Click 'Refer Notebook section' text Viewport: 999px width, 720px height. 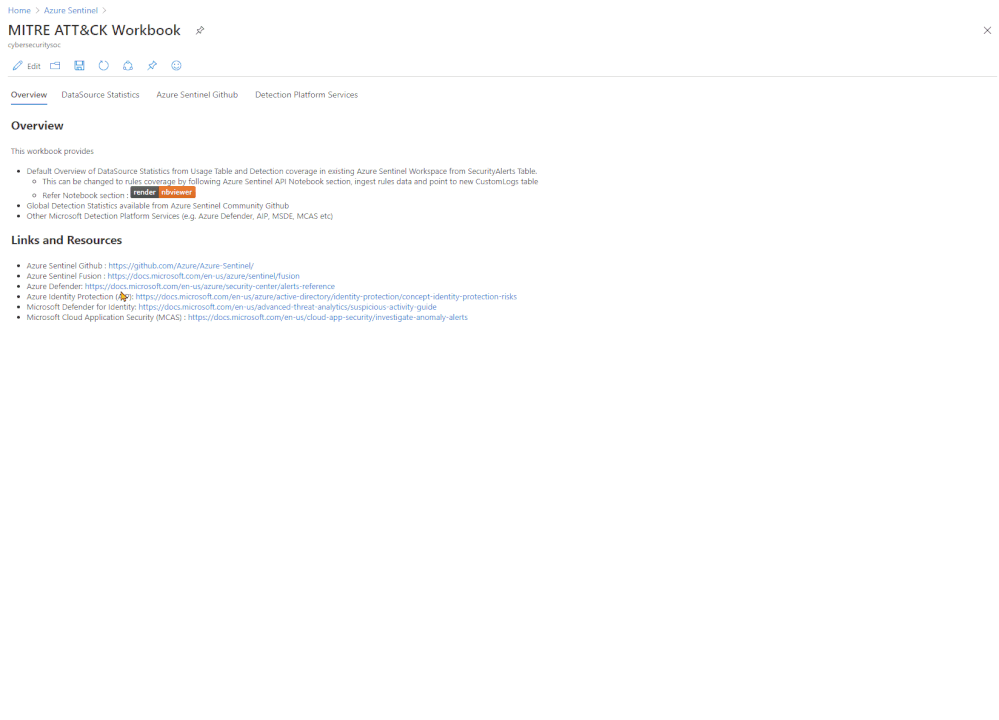pyautogui.click(x=83, y=195)
